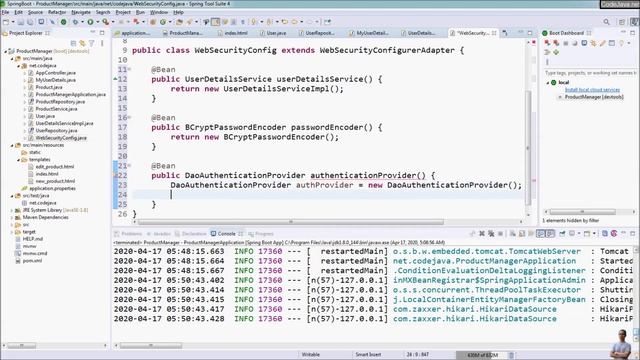
Task: Open the New wizard toolbar icon
Action: tap(6, 22)
